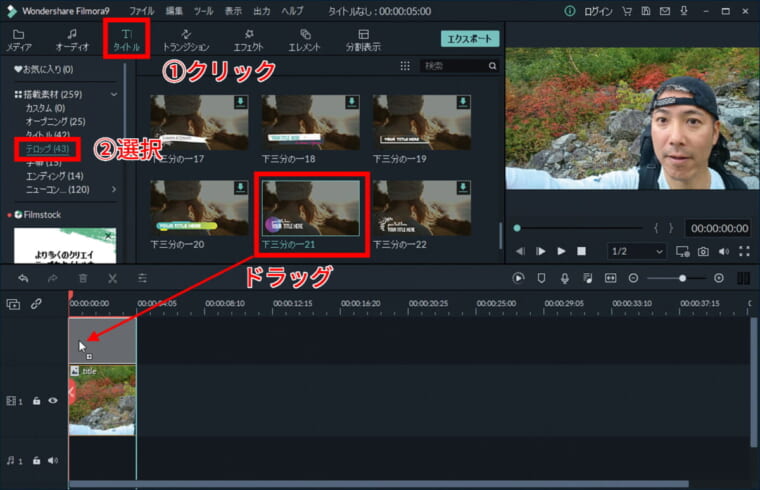Open the 編集 menu
The height and width of the screenshot is (490, 760).
pos(174,11)
